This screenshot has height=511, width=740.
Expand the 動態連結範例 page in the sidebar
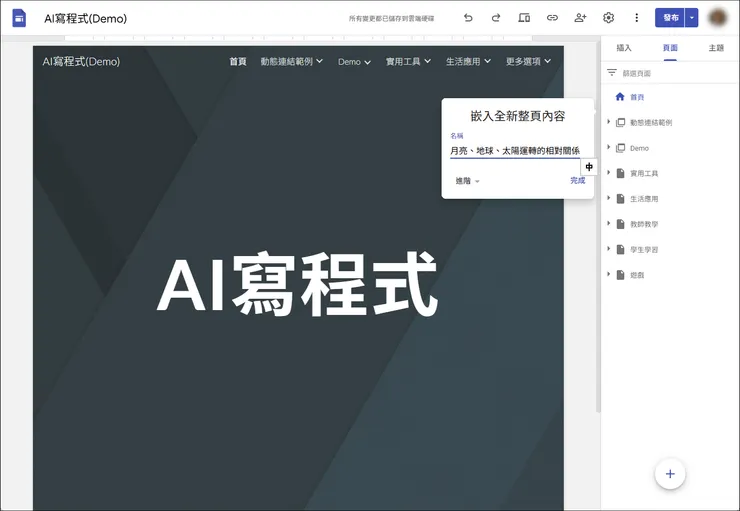[608, 122]
